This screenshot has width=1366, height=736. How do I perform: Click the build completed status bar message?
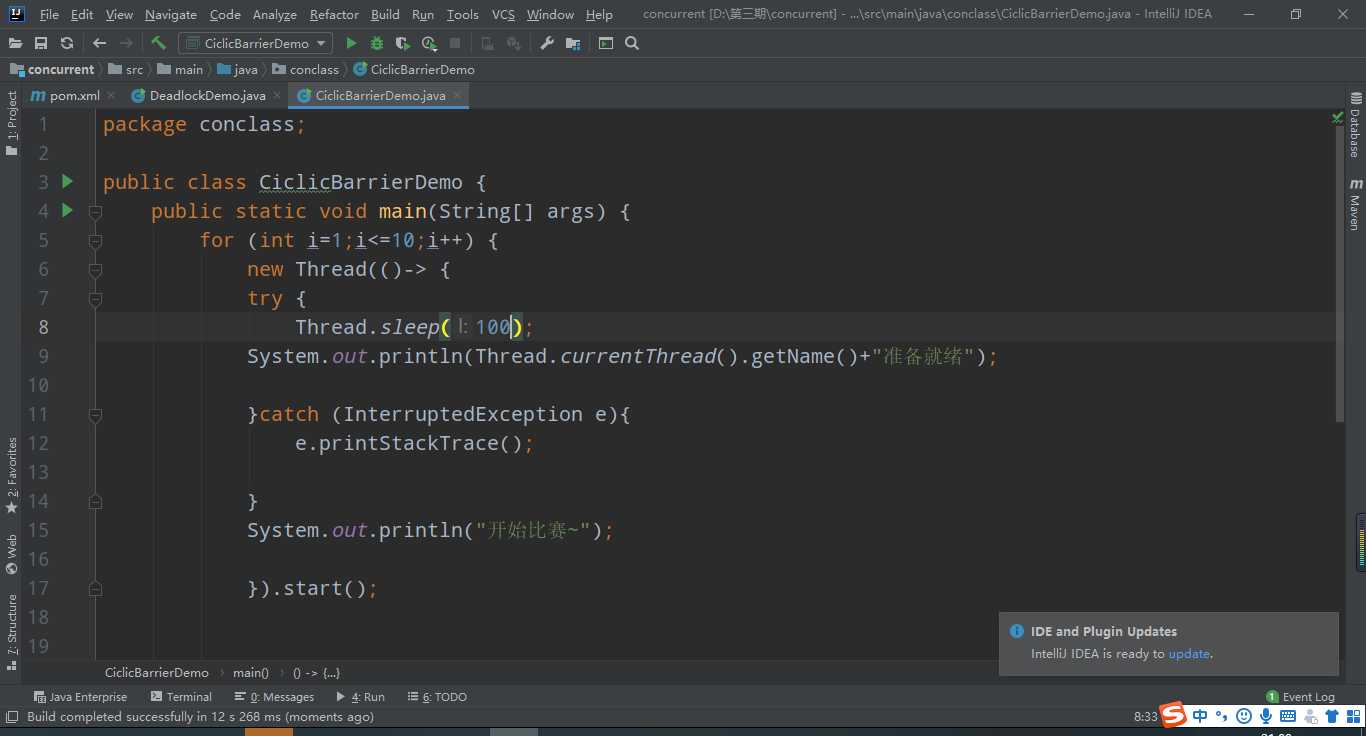[200, 717]
